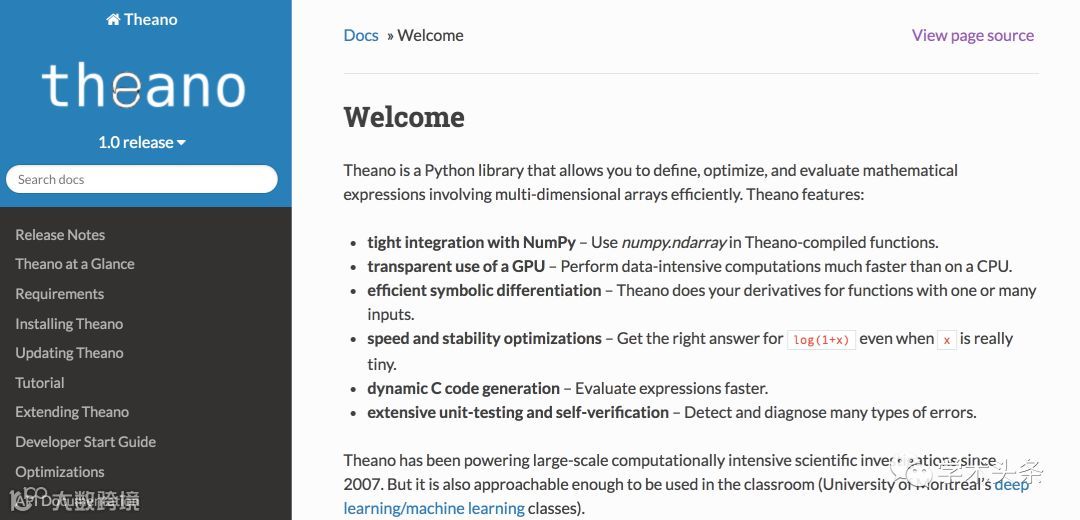Image resolution: width=1080 pixels, height=520 pixels.
Task: Open the Theano home link
Action: coord(142,19)
